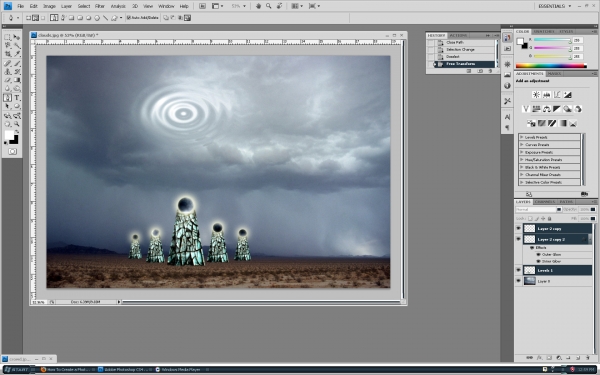Toggle lock all (padlock) icon
Viewport: 600px width, 375px height.
pyautogui.click(x=549, y=218)
